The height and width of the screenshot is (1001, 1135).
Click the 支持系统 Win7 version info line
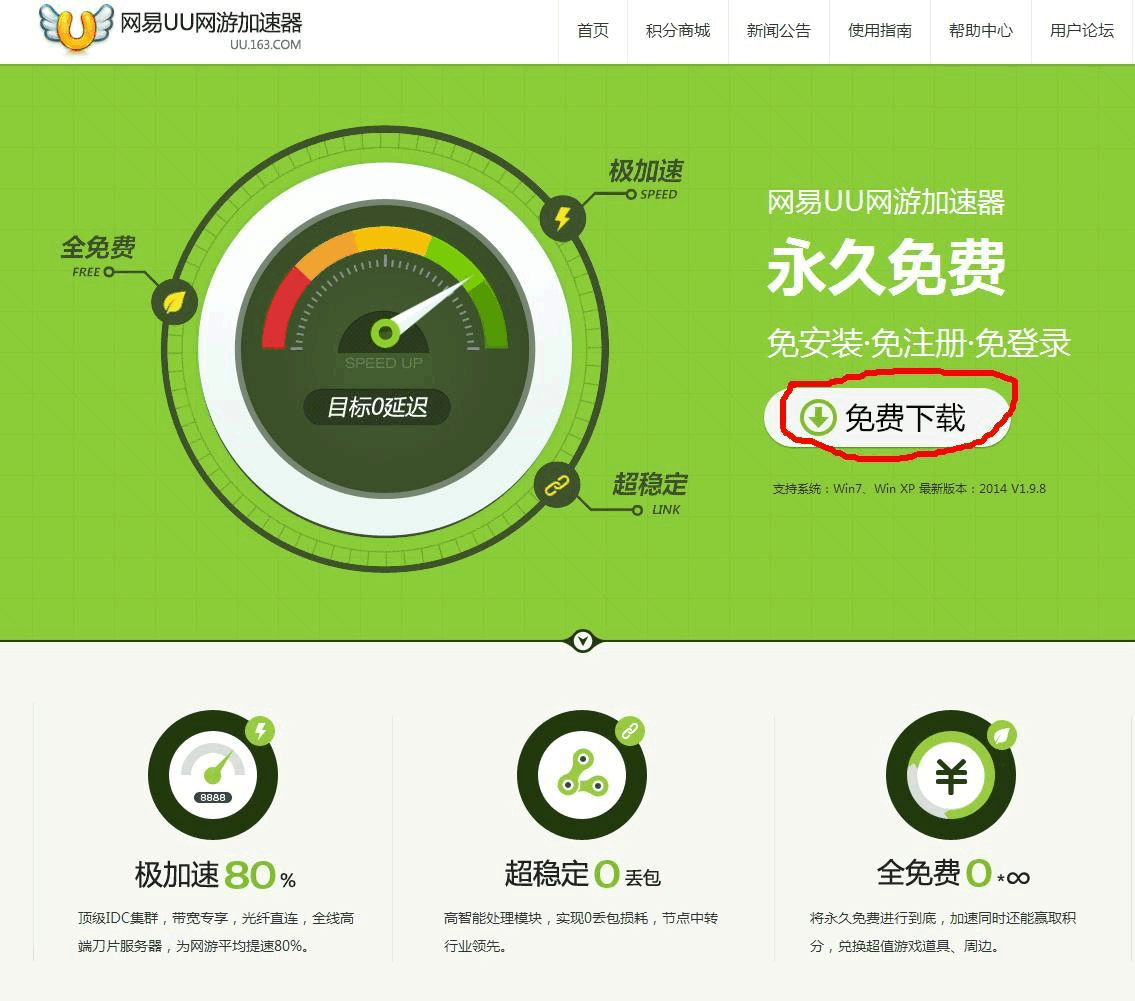[909, 489]
